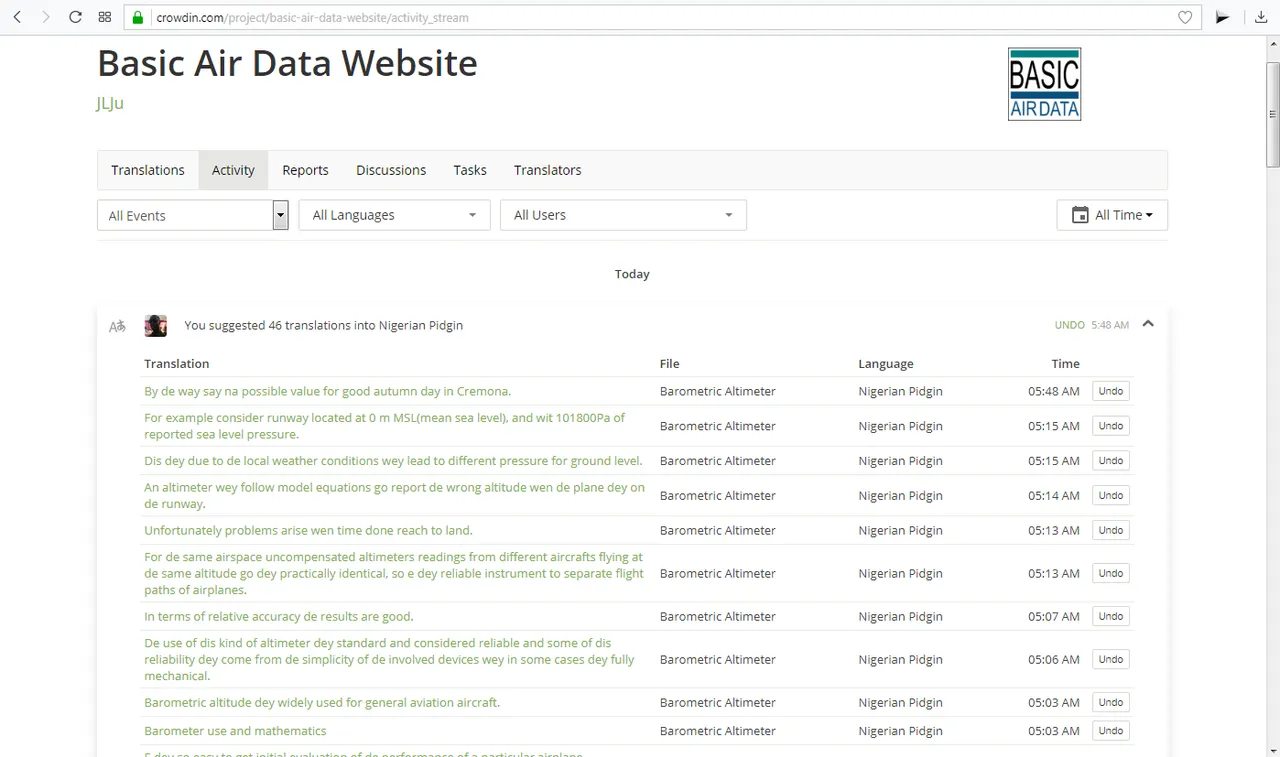Image resolution: width=1280 pixels, height=757 pixels.
Task: Open 'By de way say na possible value' translation
Action: (x=327, y=391)
